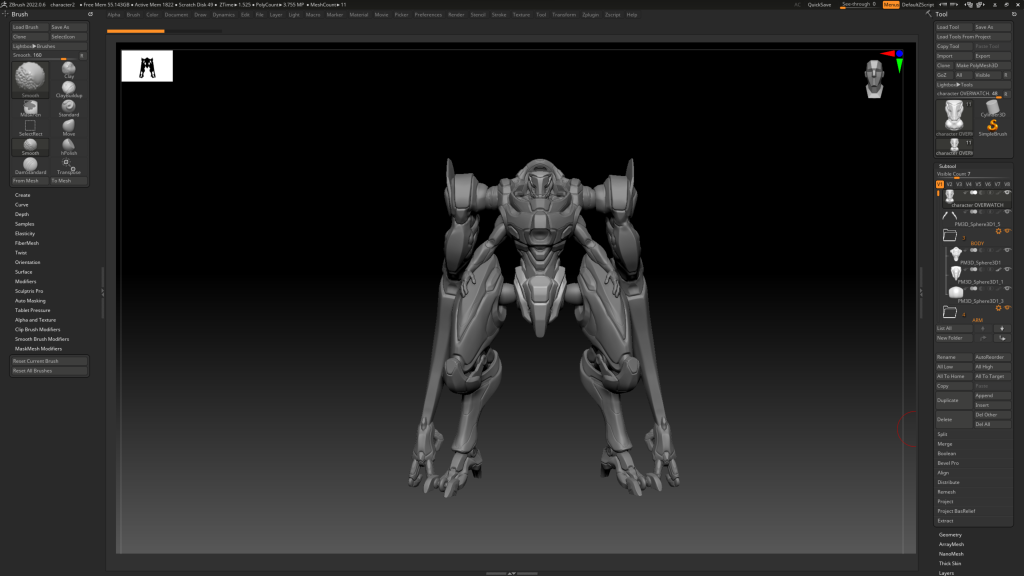1024x576 pixels.
Task: Open ARM folder gear settings icon
Action: pyautogui.click(x=999, y=308)
